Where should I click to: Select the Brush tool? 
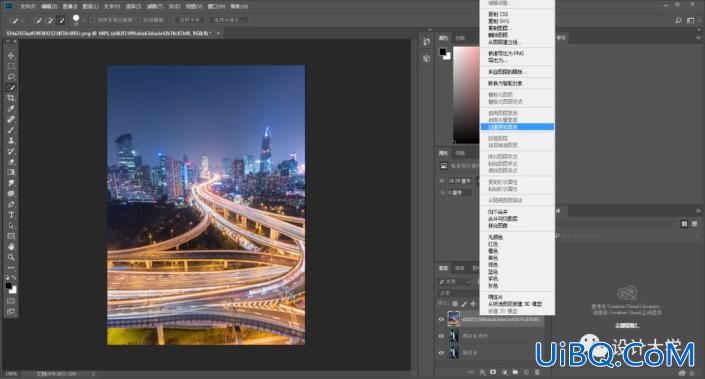11,130
